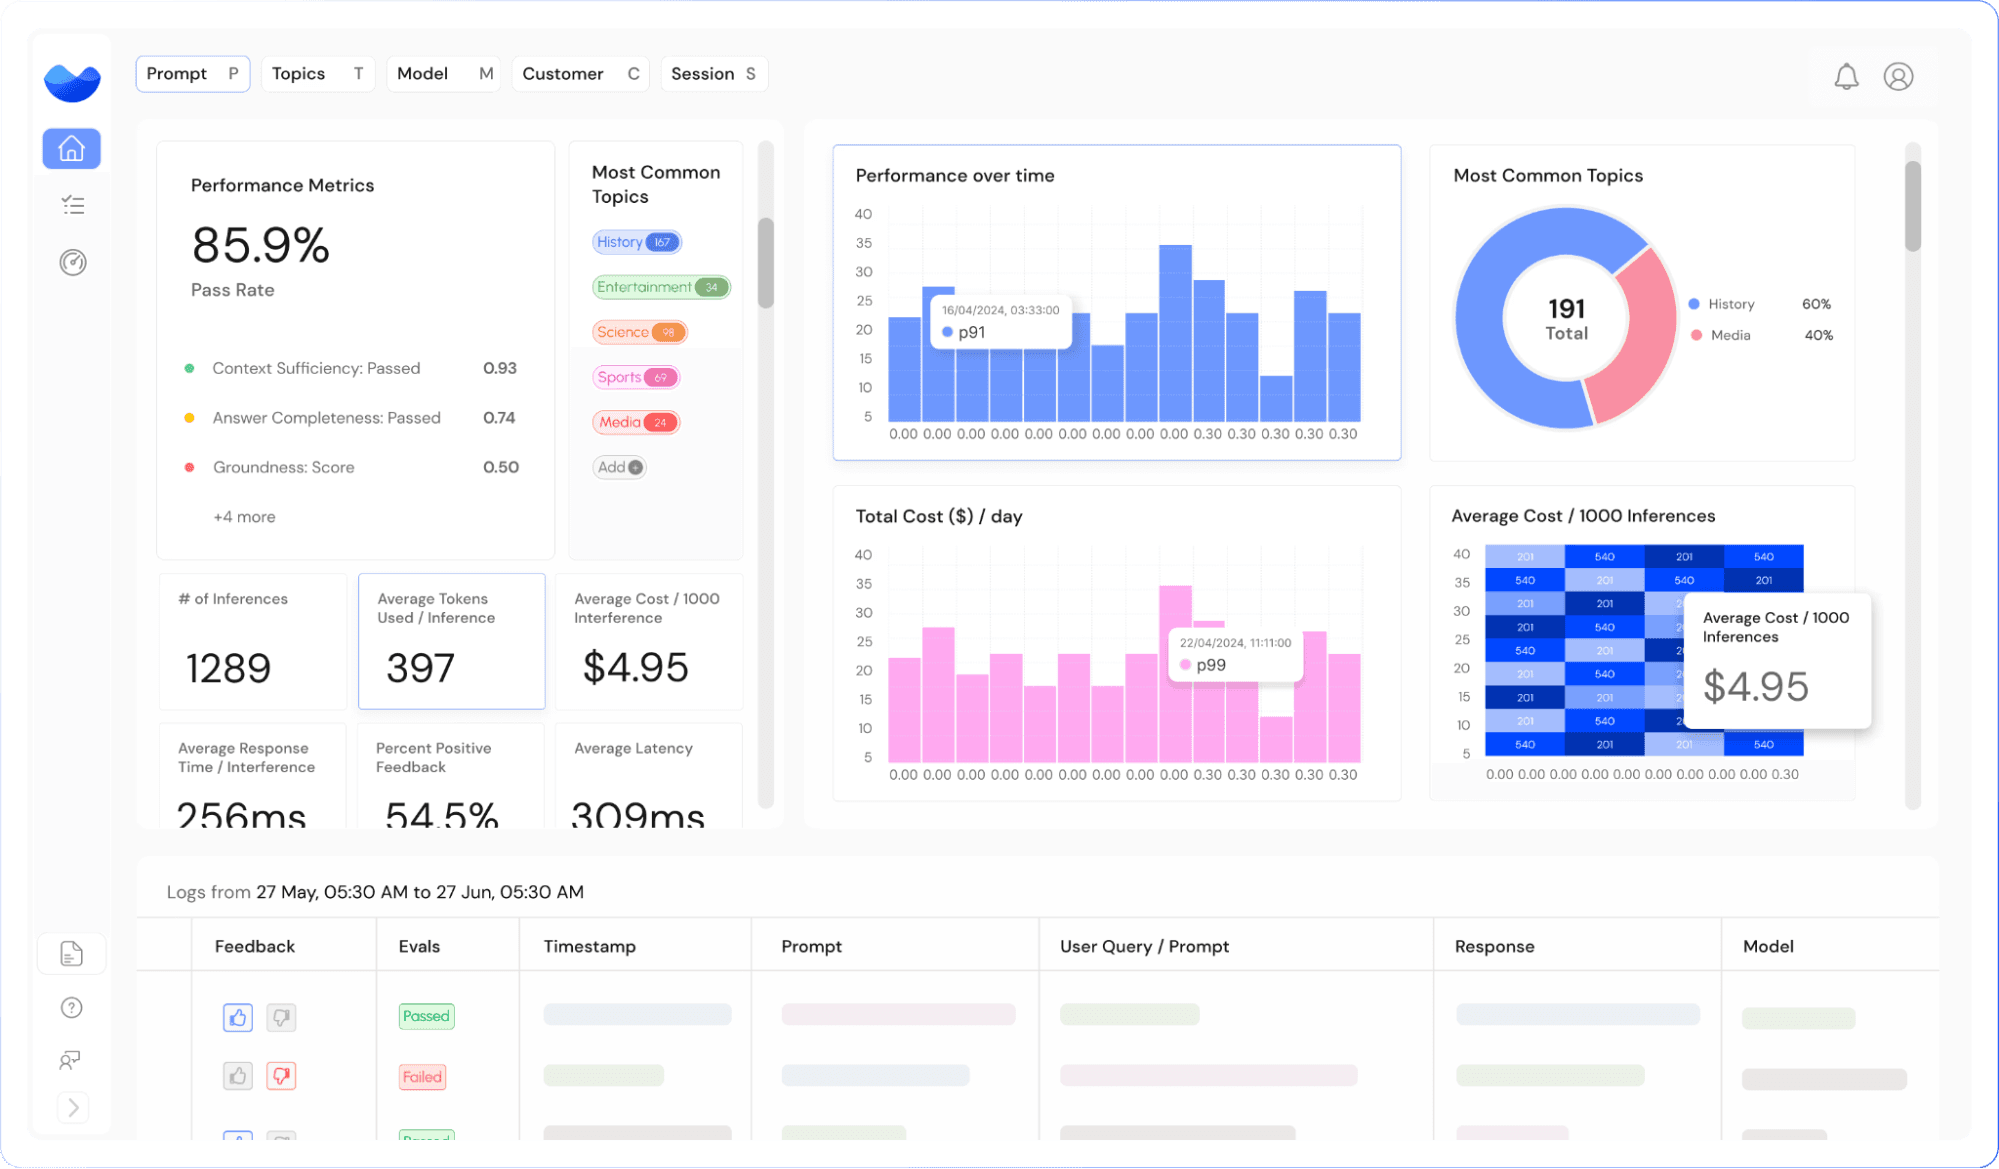Viewport: 1999px width, 1169px height.
Task: Click the Response column header
Action: pos(1494,946)
